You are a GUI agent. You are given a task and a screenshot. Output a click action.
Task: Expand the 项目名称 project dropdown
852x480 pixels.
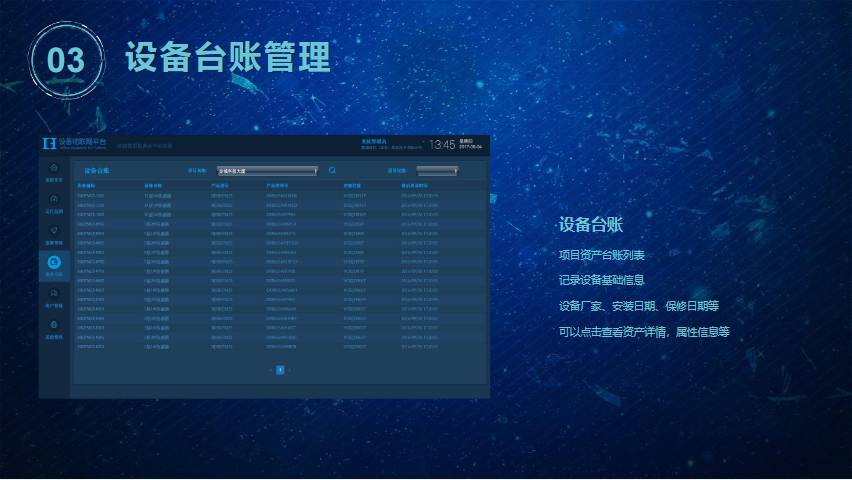point(267,171)
